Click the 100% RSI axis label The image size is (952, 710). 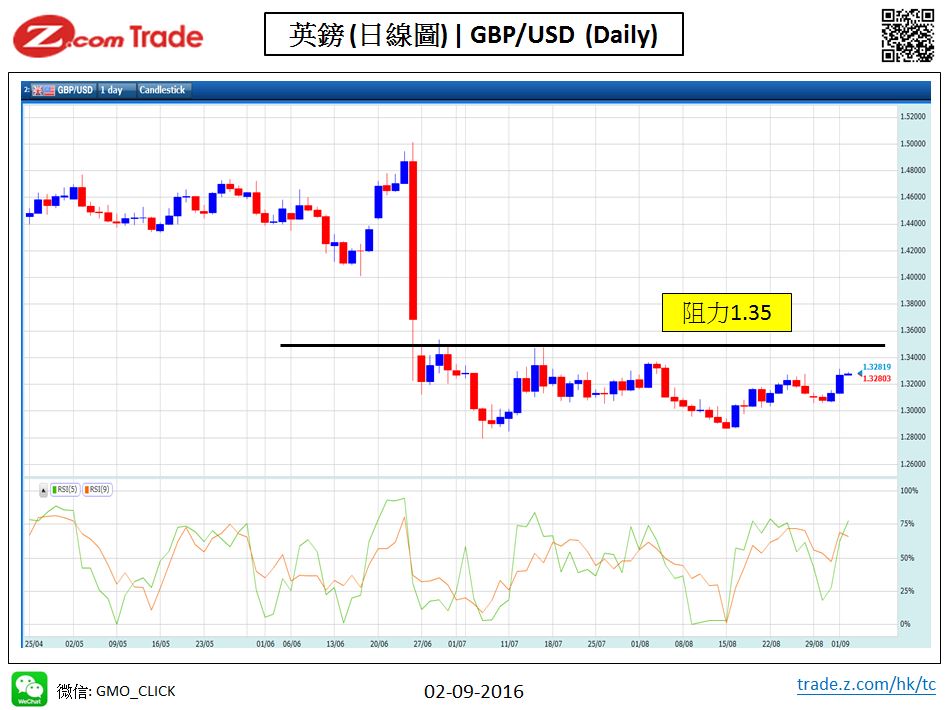click(909, 491)
